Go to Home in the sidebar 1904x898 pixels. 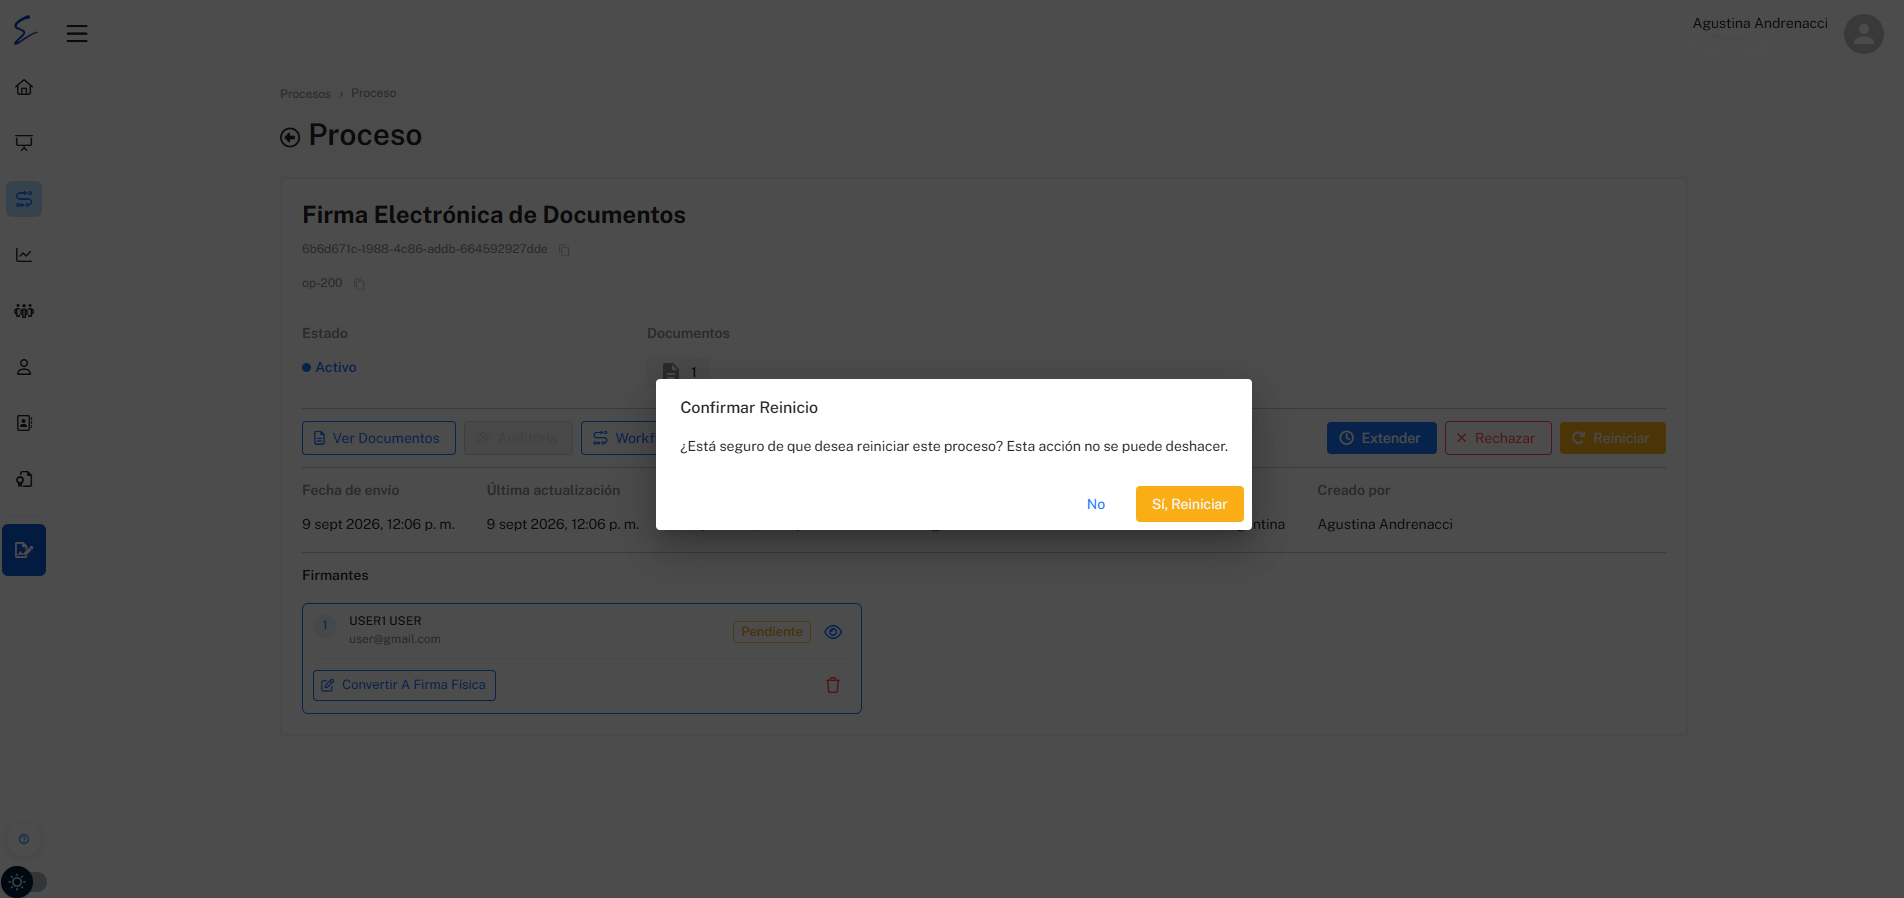[x=24, y=87]
